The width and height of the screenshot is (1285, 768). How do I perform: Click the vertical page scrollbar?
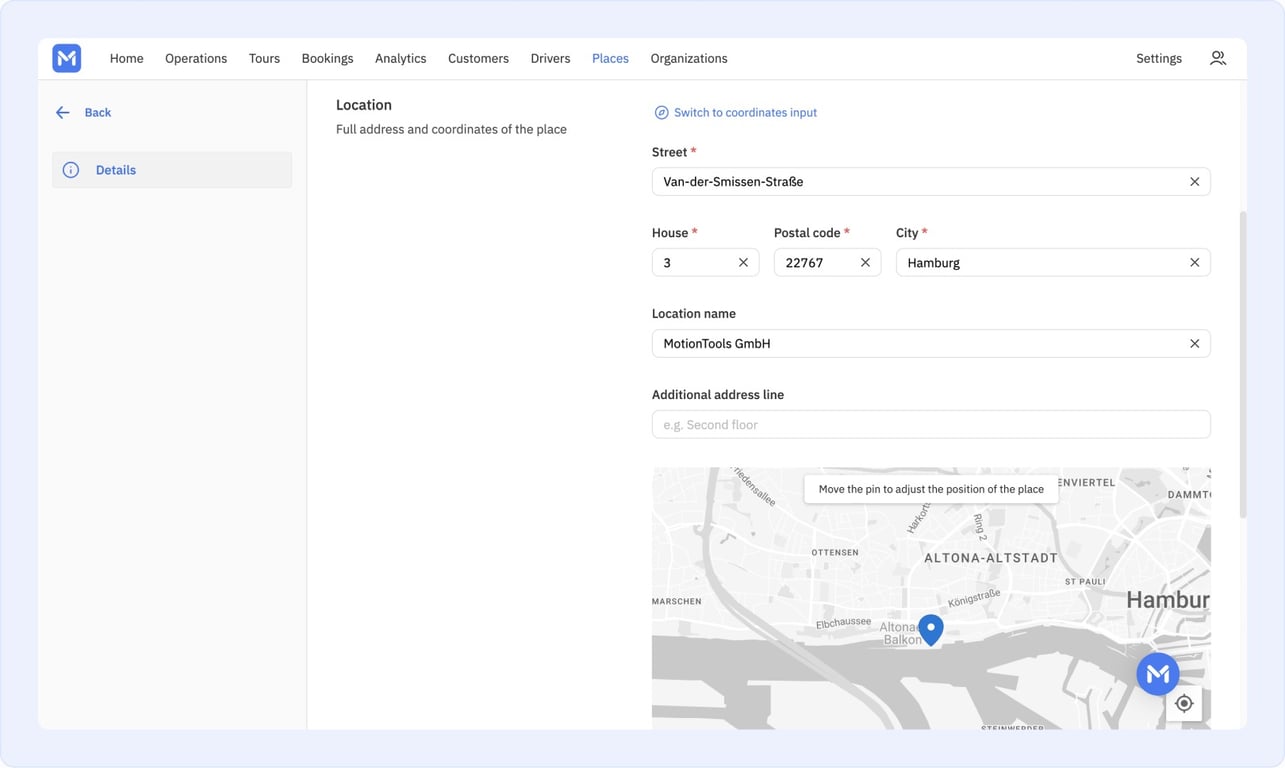(x=1243, y=364)
